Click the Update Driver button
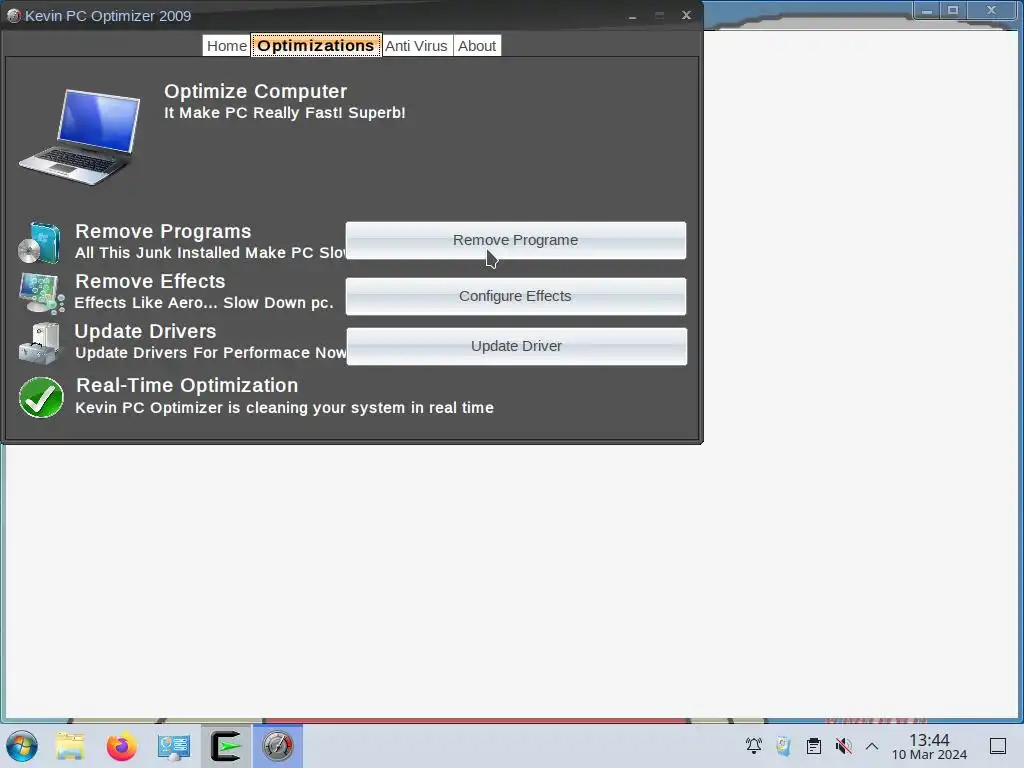The image size is (1024, 768). [517, 346]
